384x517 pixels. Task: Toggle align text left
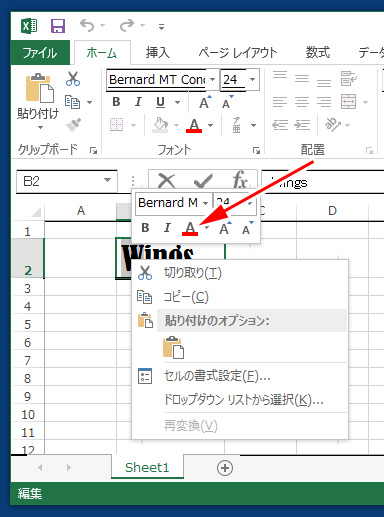(280, 102)
